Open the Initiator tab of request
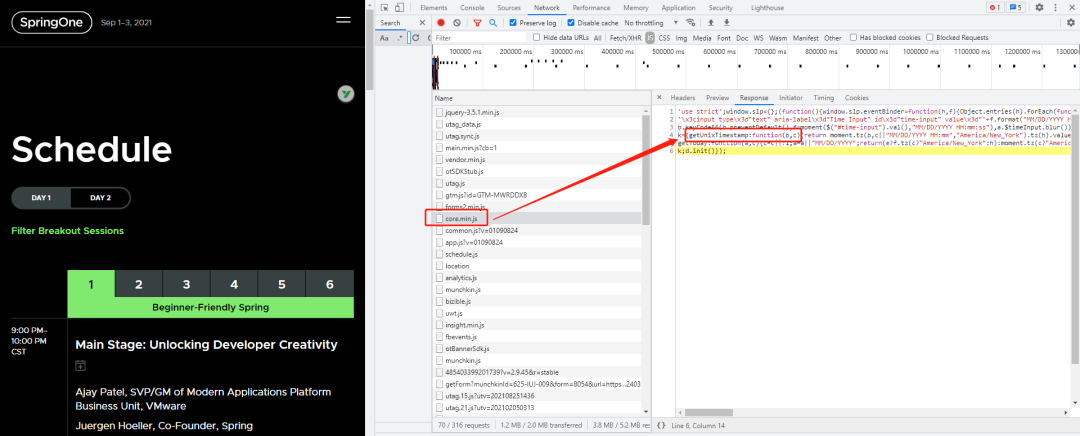The width and height of the screenshot is (1080, 436). (x=791, y=98)
